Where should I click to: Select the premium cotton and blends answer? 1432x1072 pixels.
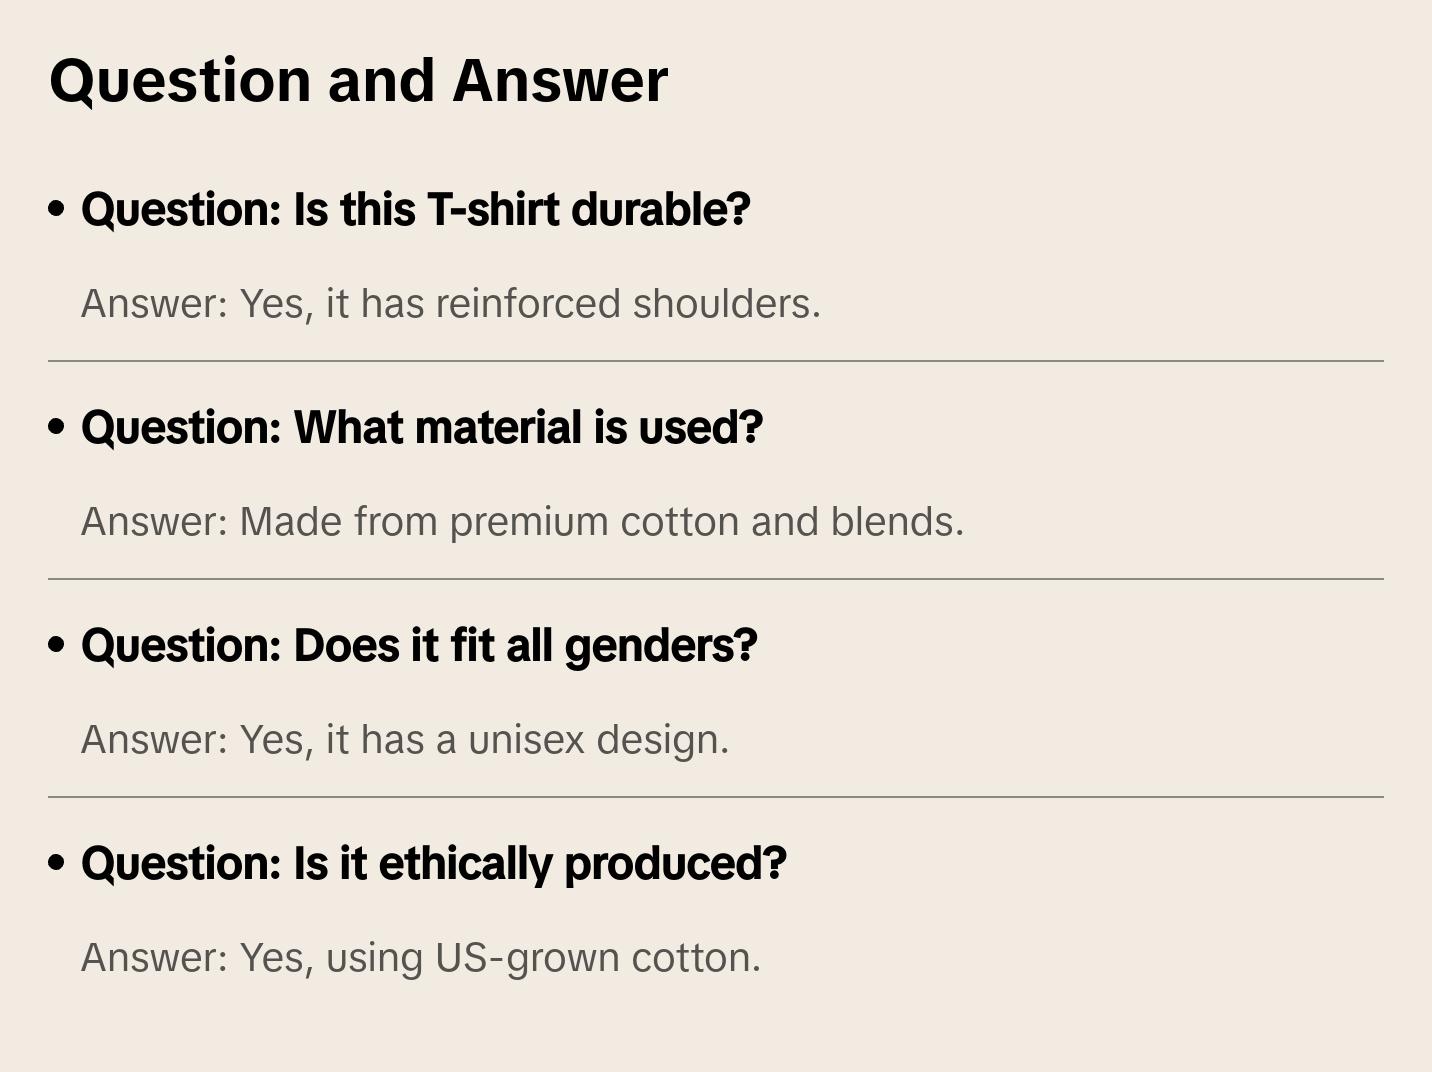(522, 522)
